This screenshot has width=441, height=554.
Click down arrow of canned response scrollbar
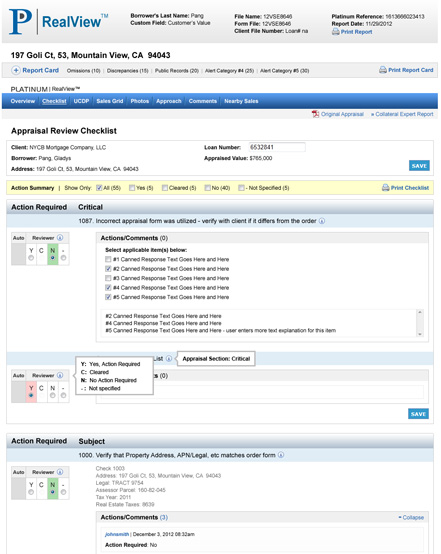tap(420, 334)
